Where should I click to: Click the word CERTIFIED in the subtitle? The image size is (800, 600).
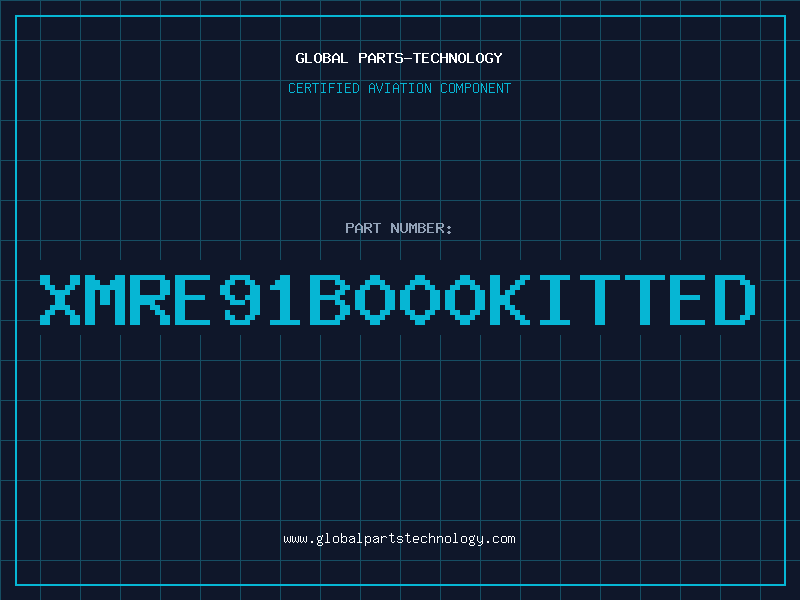coord(324,88)
